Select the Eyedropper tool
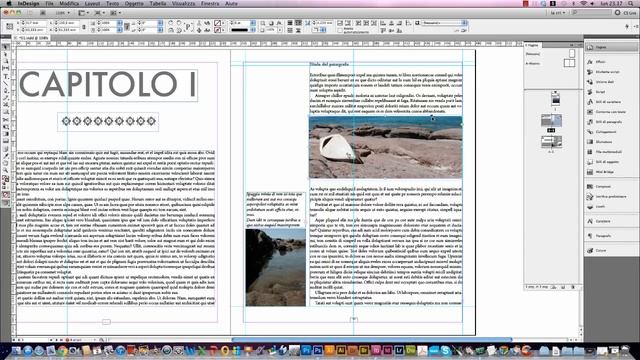This screenshot has width=640, height=360. tap(6, 156)
